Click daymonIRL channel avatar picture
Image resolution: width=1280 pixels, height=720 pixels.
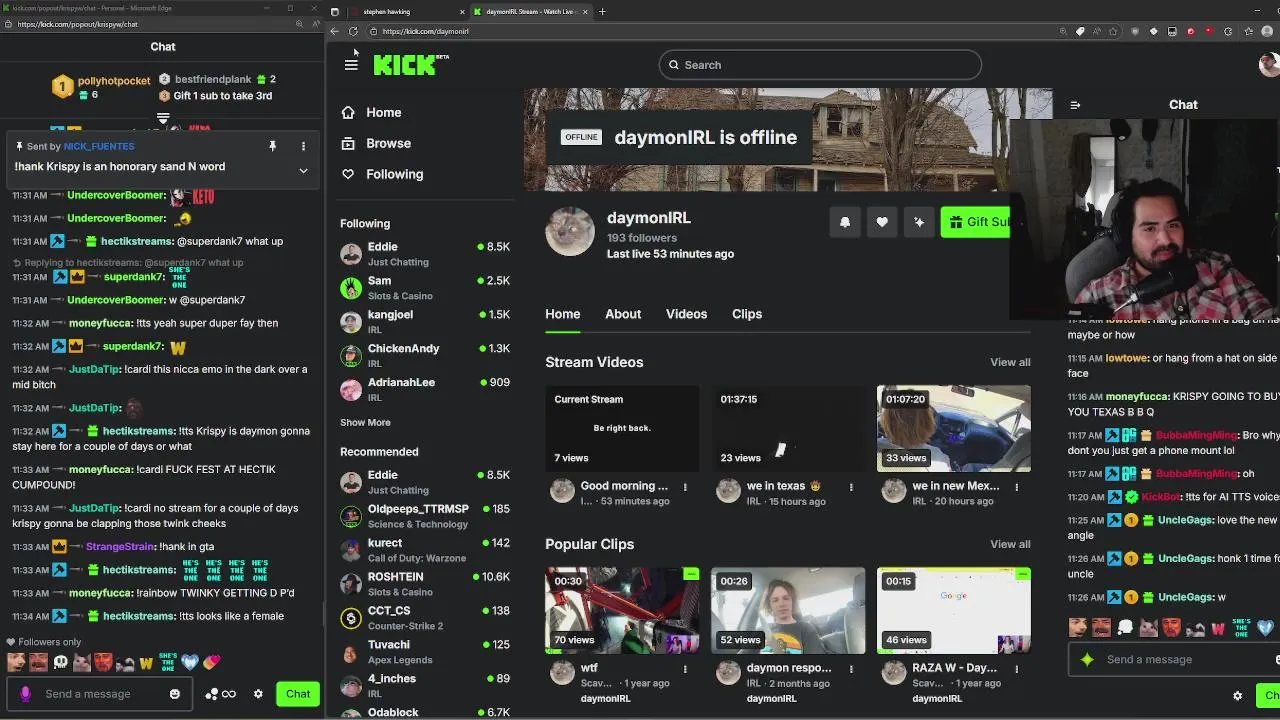(570, 233)
